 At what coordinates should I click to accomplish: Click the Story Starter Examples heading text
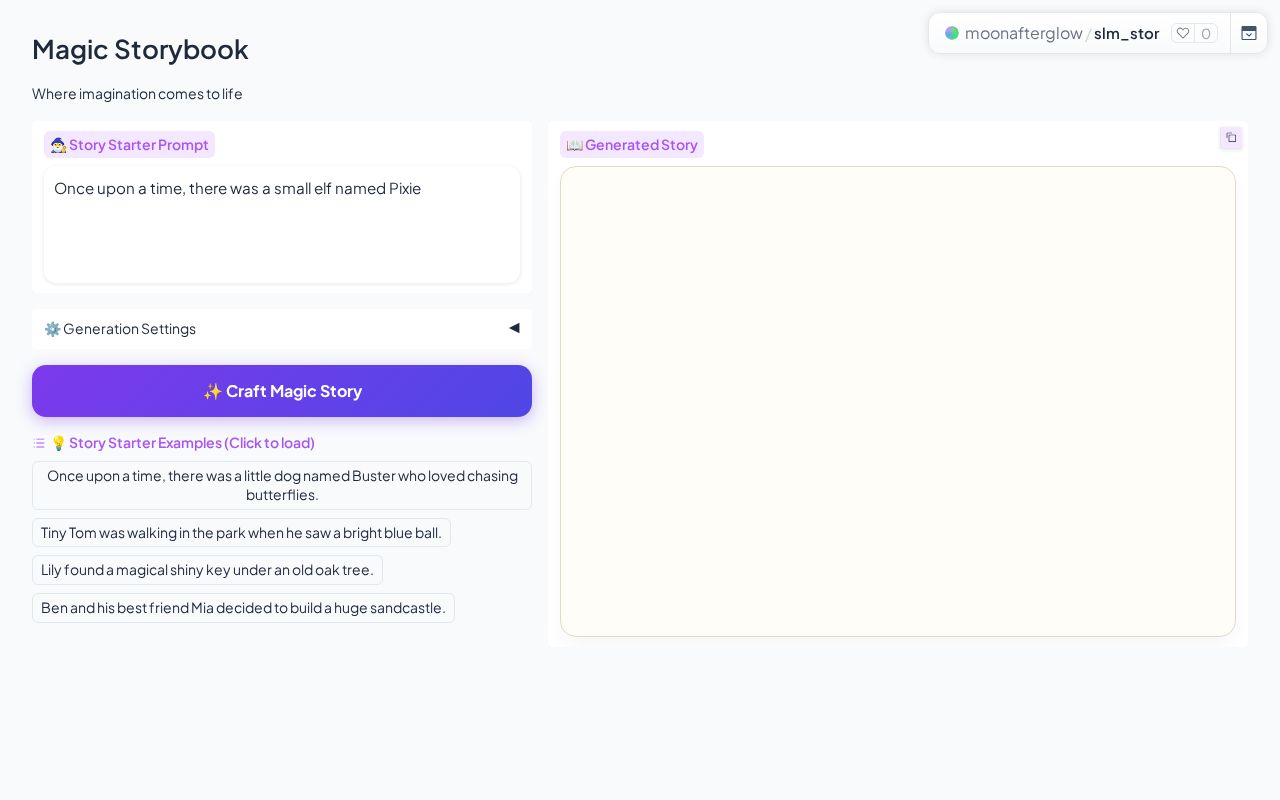(x=182, y=443)
